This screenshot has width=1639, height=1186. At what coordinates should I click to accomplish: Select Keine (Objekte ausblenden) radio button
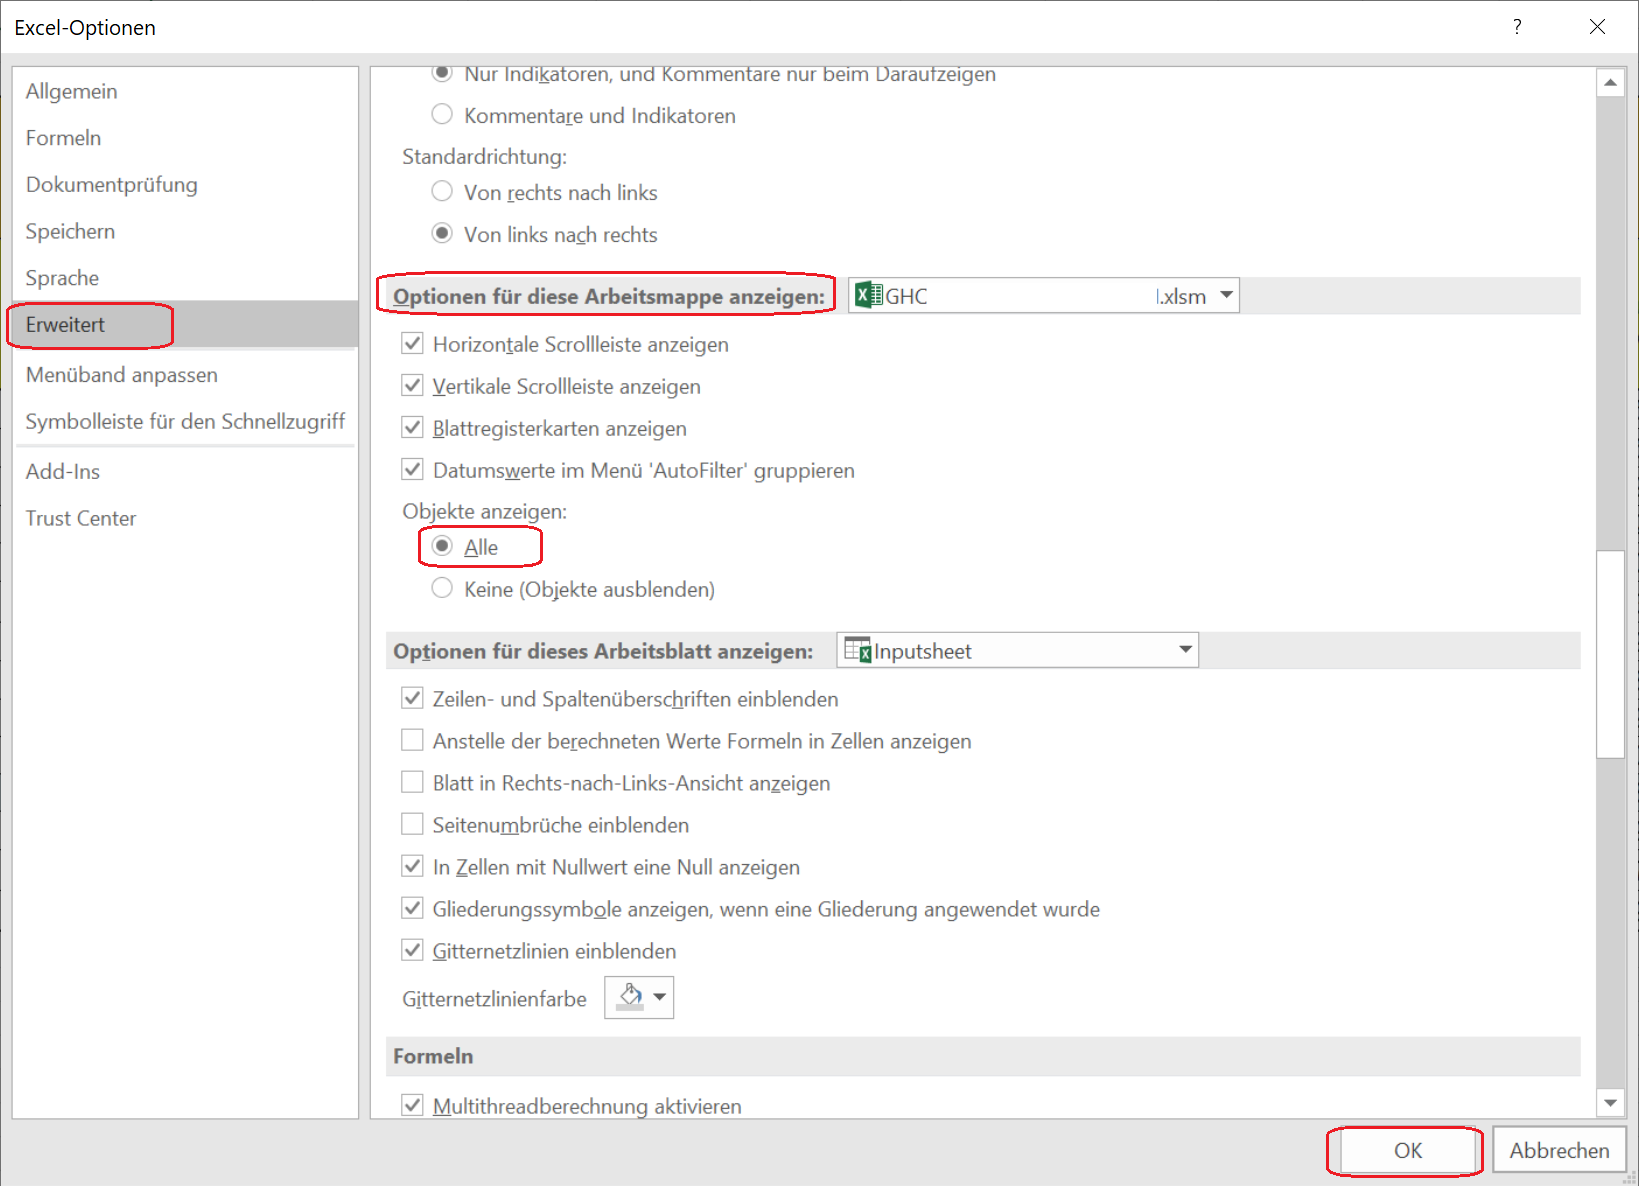coord(442,589)
